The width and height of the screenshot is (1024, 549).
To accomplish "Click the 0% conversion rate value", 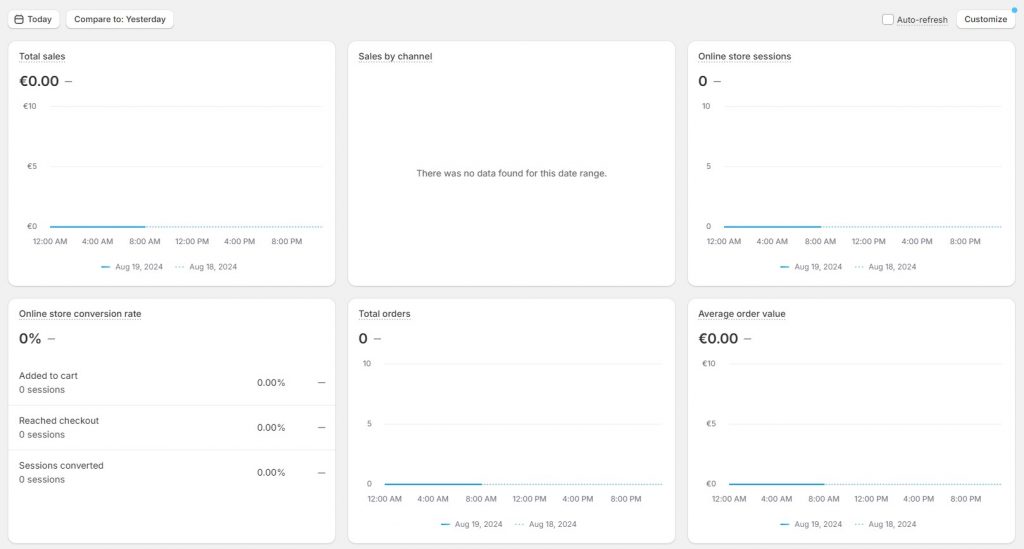I will 30,338.
